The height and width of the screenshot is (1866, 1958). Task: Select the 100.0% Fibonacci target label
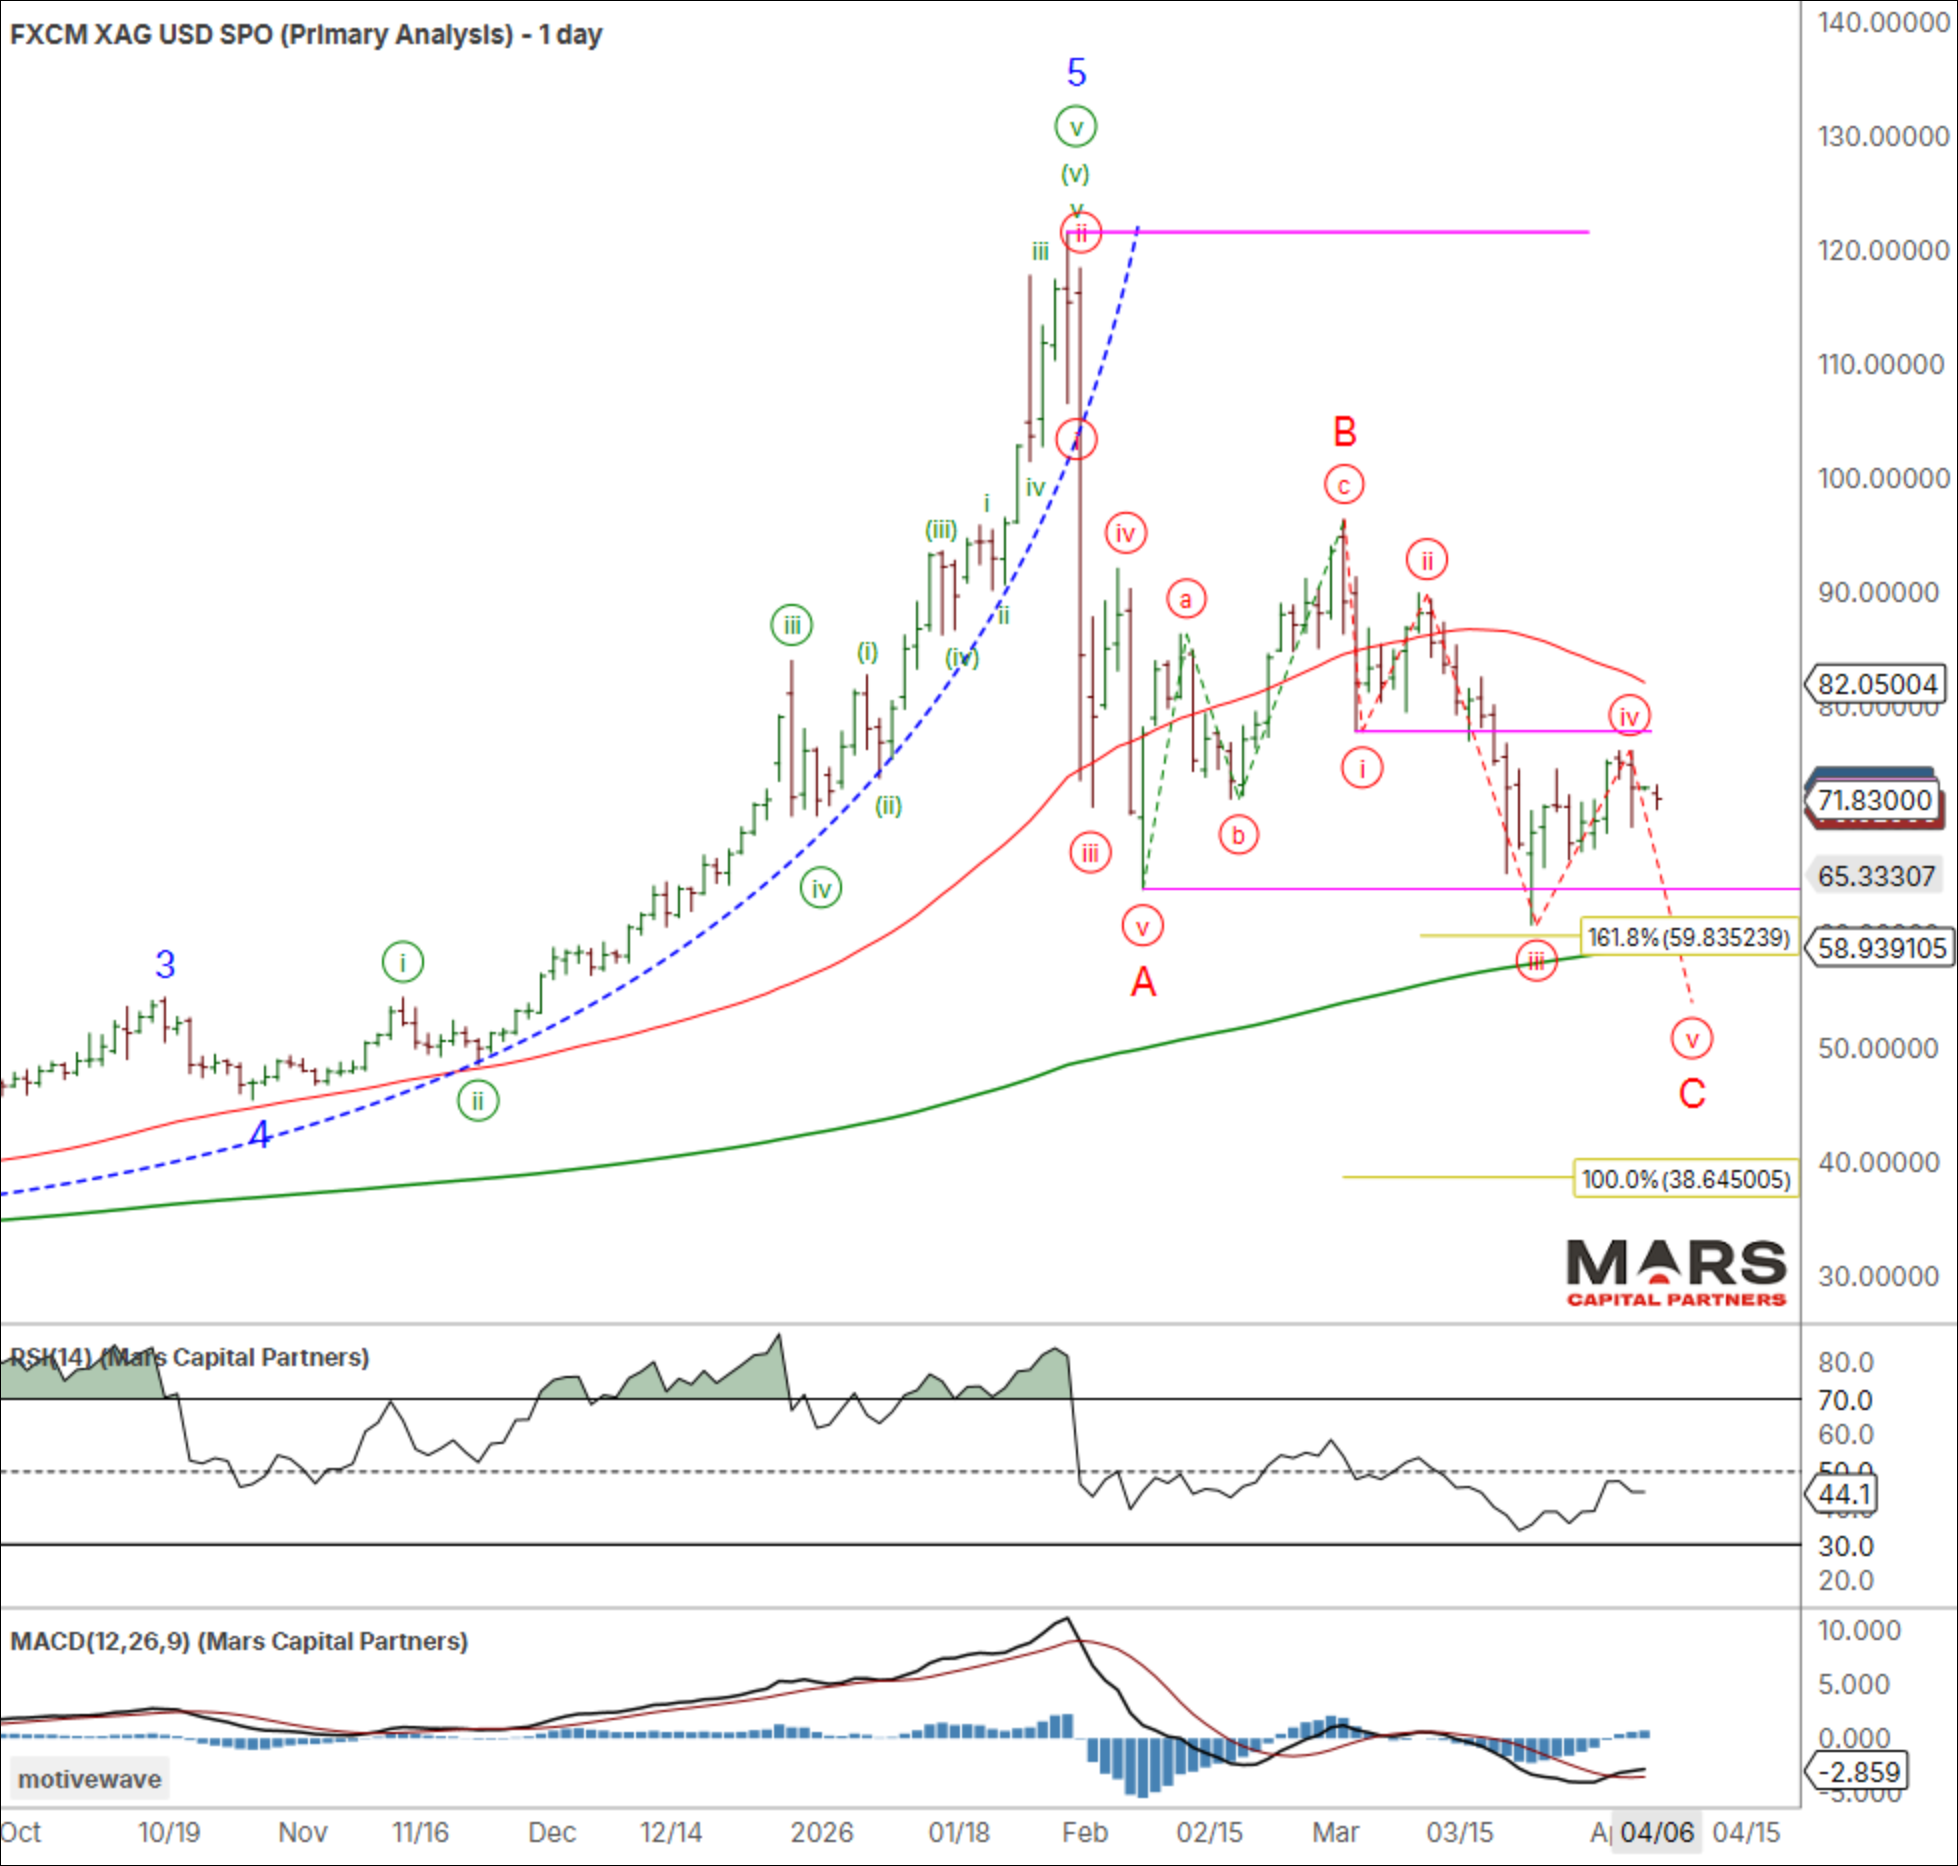[x=1685, y=1179]
